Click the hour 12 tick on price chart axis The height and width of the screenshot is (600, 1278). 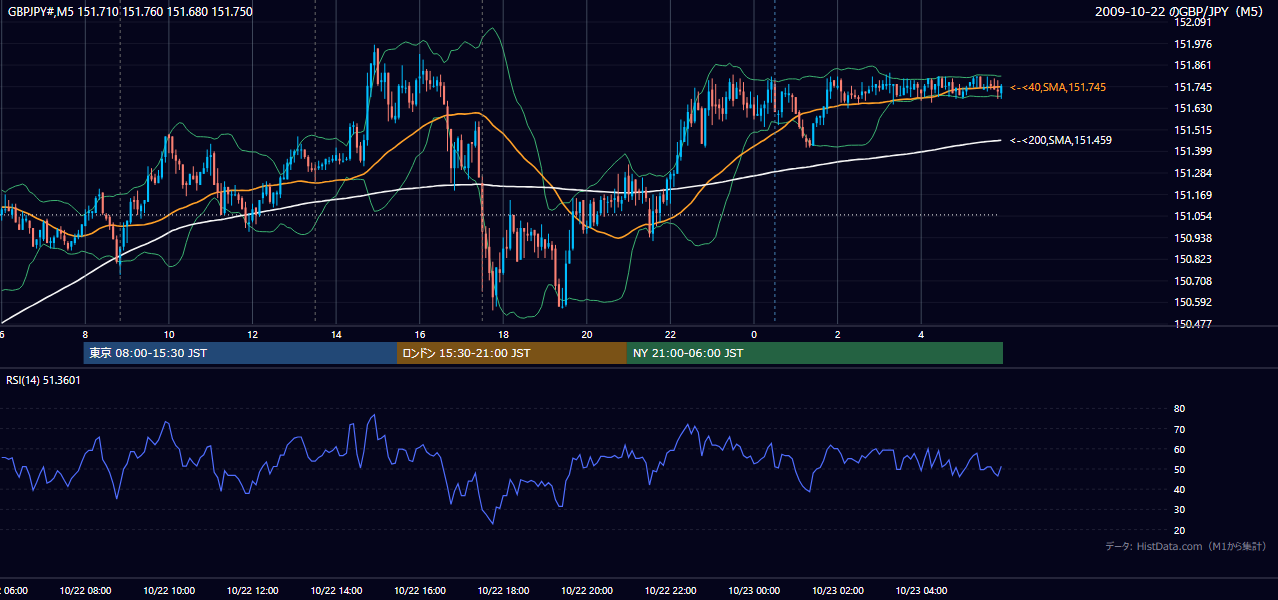click(252, 335)
